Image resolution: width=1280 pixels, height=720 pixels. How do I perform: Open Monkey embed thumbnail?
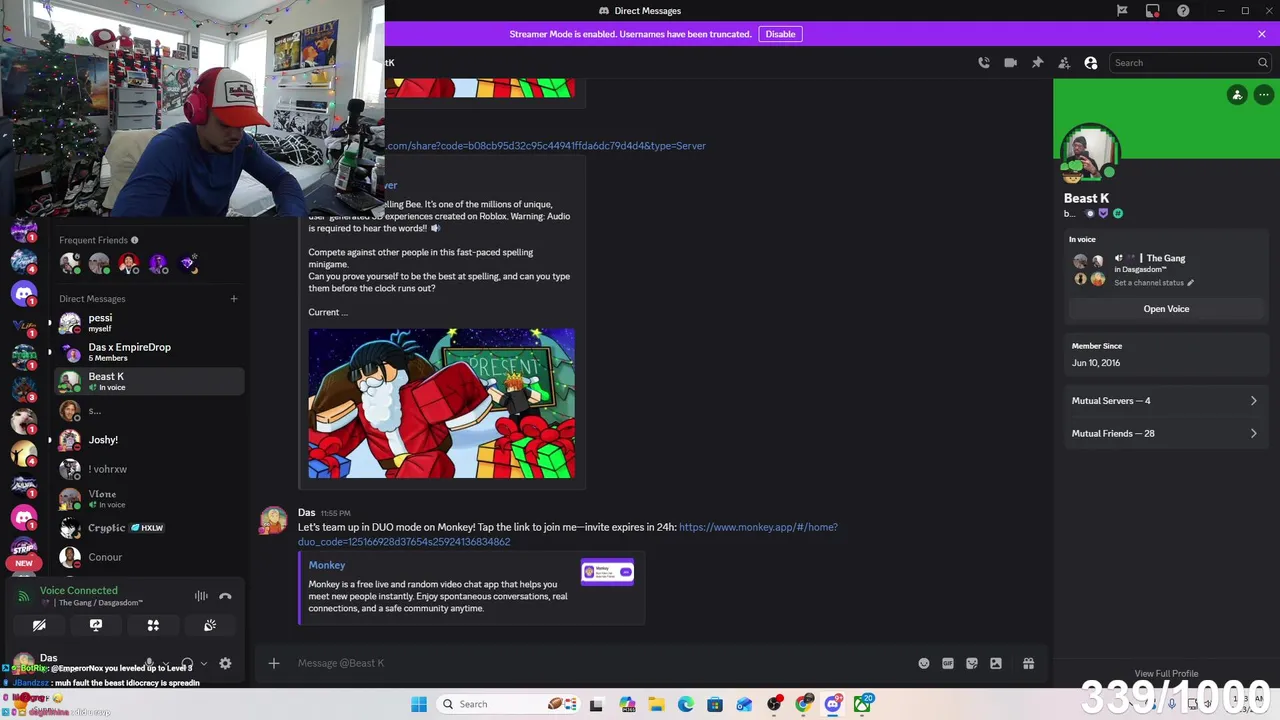coord(607,572)
